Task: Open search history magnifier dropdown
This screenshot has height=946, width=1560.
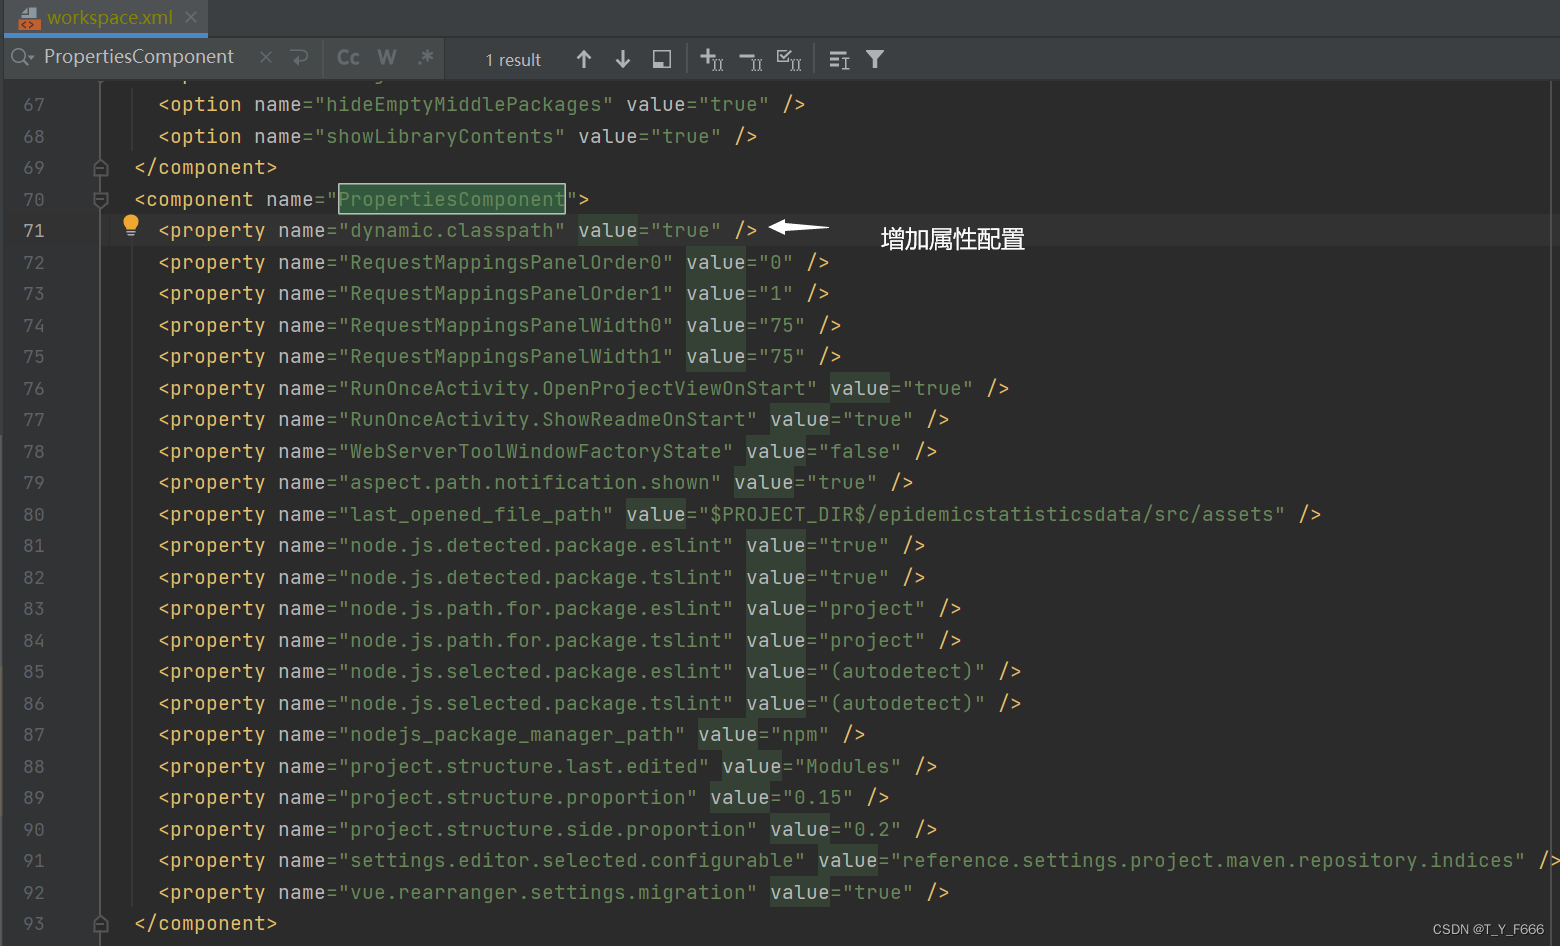Action: [x=22, y=58]
